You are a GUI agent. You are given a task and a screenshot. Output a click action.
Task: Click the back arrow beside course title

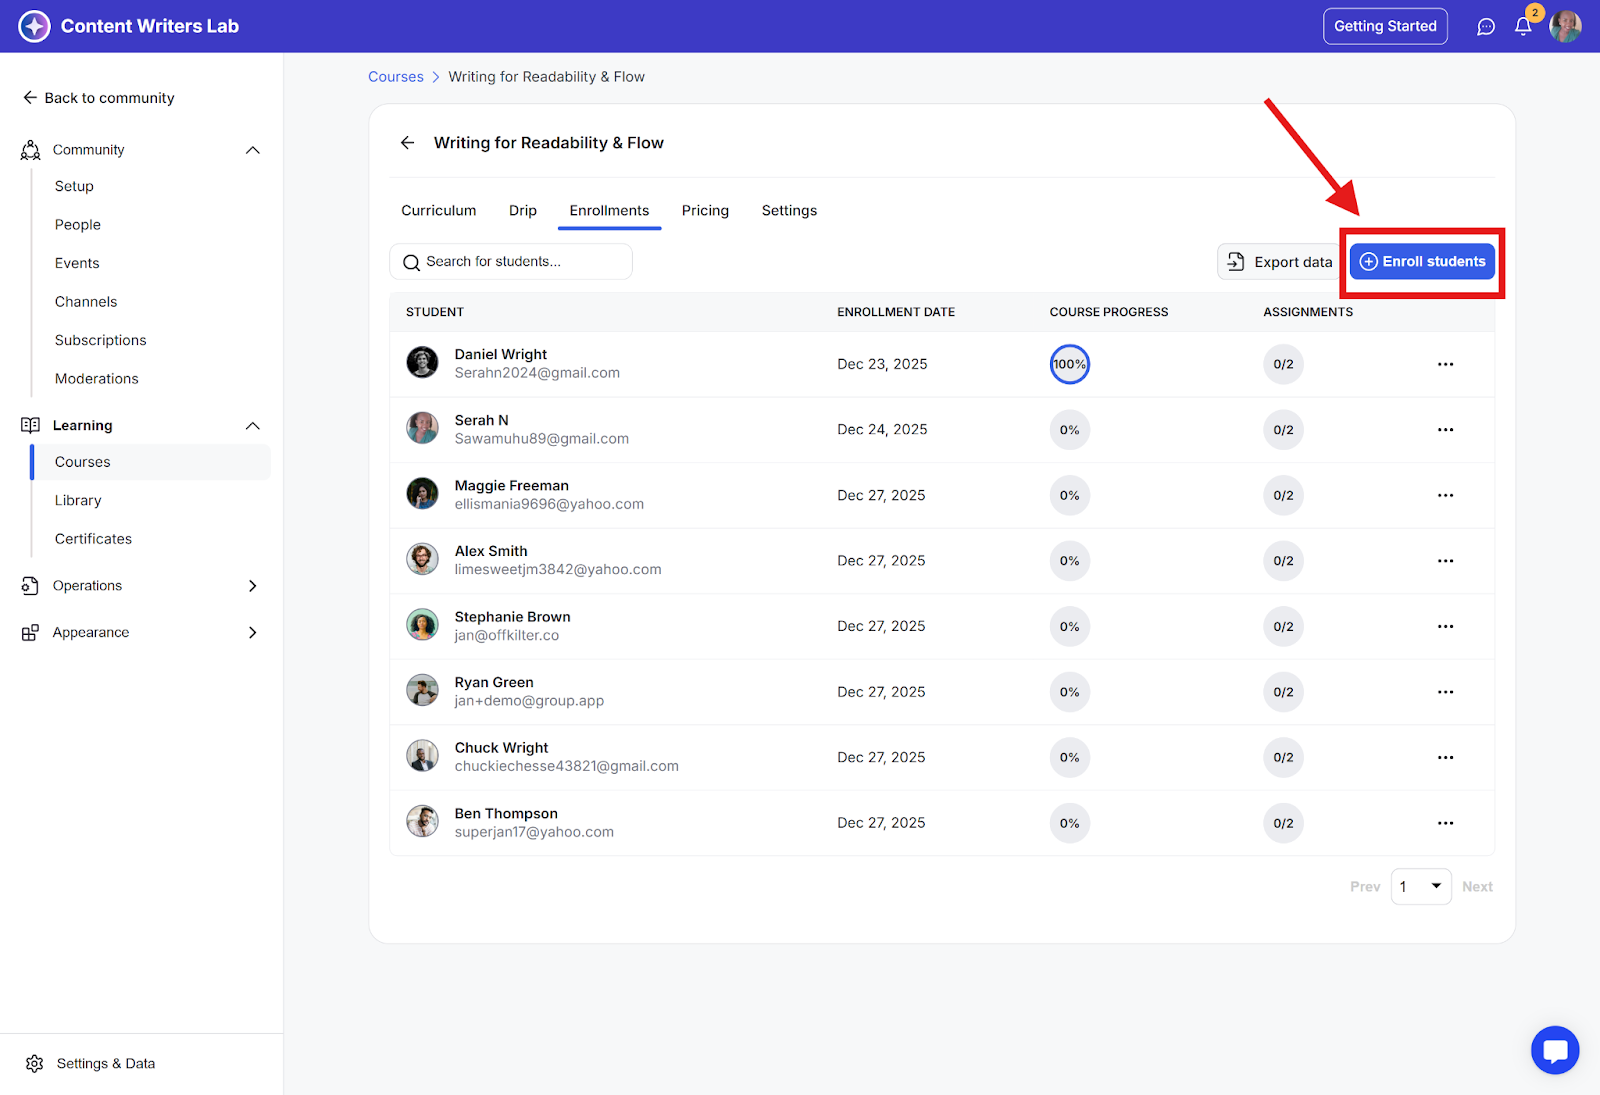coord(408,143)
